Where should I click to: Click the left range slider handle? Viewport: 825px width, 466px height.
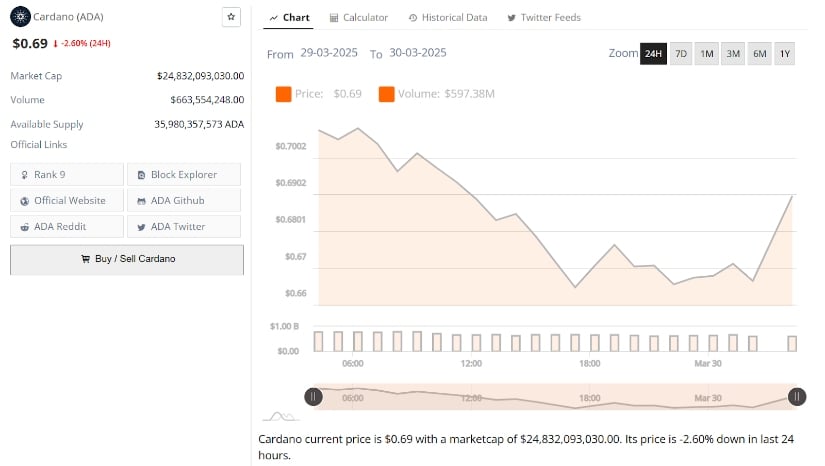click(314, 397)
